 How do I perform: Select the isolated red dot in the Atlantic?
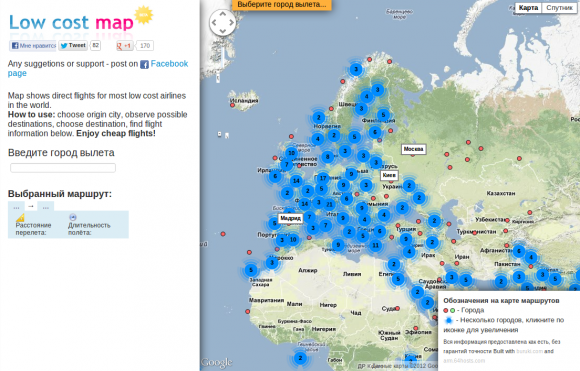click(223, 234)
